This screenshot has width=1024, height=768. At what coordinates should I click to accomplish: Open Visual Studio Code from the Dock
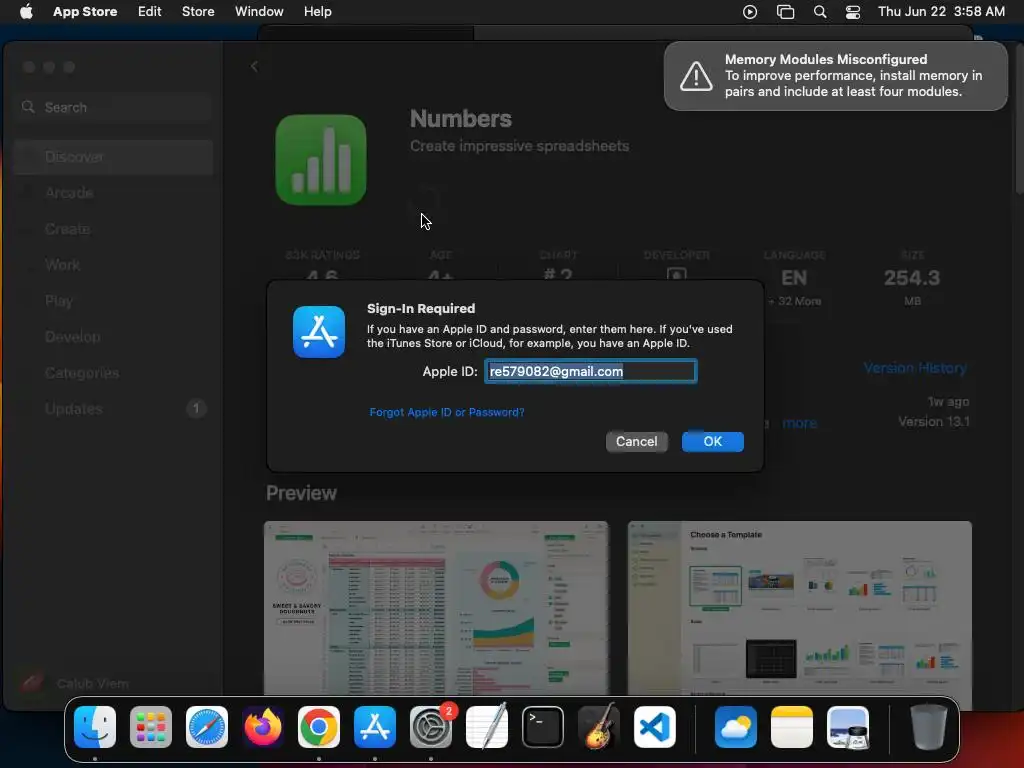(655, 727)
